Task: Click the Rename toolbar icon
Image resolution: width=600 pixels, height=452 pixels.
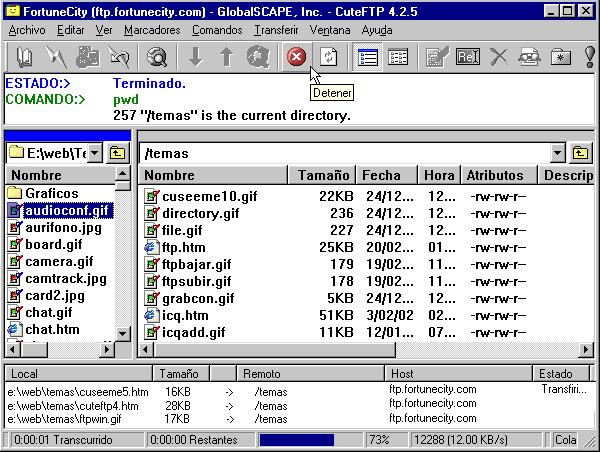Action: pyautogui.click(x=468, y=57)
